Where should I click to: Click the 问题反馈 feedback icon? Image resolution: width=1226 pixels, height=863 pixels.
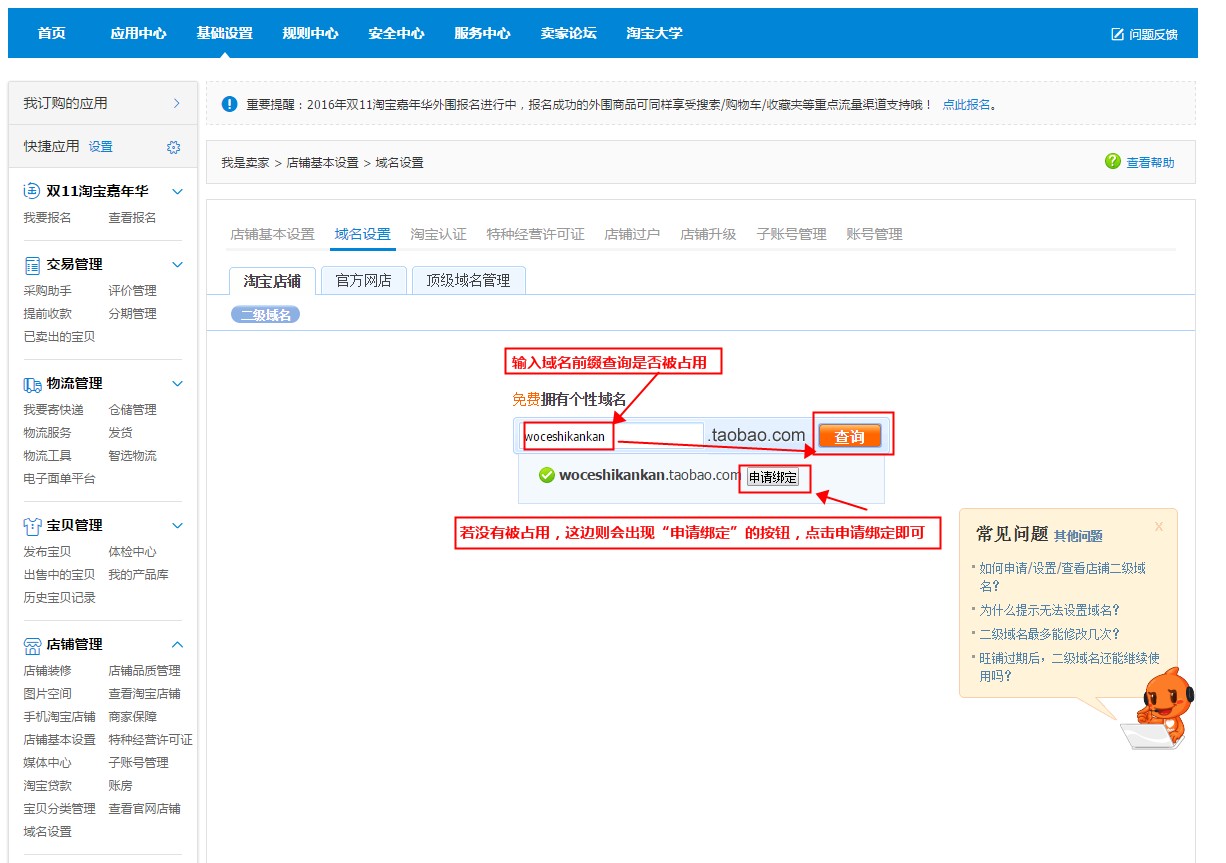[x=1116, y=32]
